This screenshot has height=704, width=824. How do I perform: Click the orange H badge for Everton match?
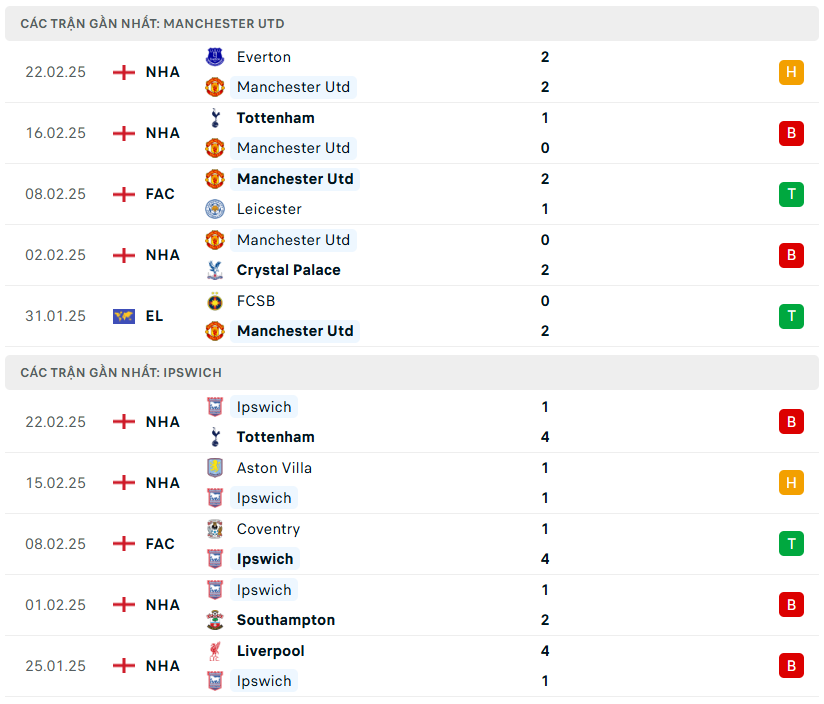pyautogui.click(x=791, y=72)
